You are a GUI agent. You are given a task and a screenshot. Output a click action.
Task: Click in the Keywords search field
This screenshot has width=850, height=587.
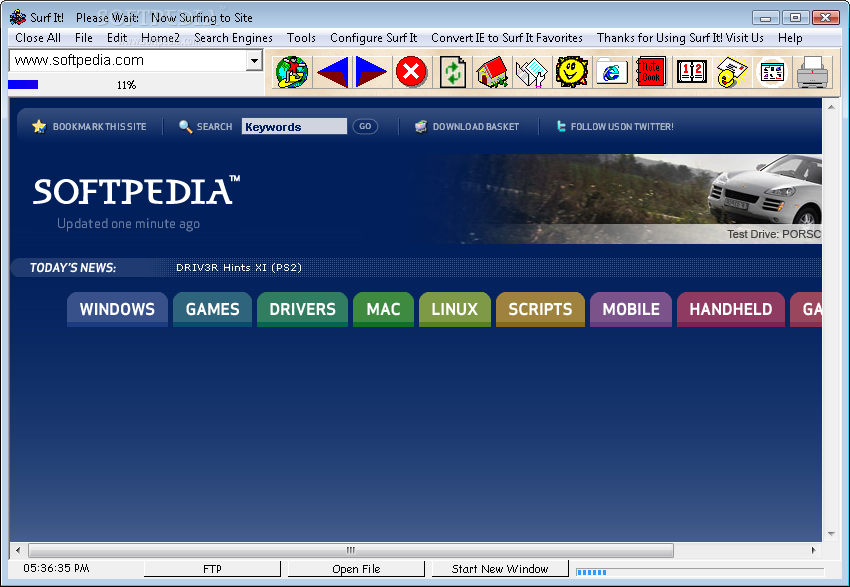pyautogui.click(x=294, y=126)
